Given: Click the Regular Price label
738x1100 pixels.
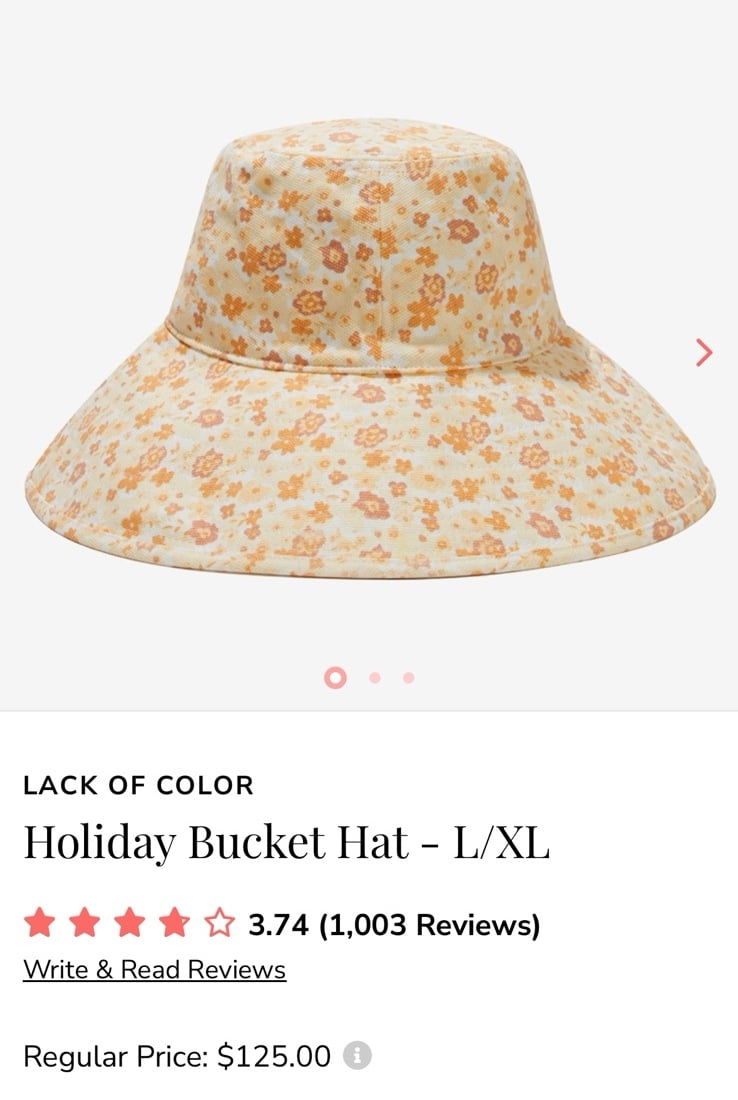Looking at the screenshot, I should [116, 1056].
